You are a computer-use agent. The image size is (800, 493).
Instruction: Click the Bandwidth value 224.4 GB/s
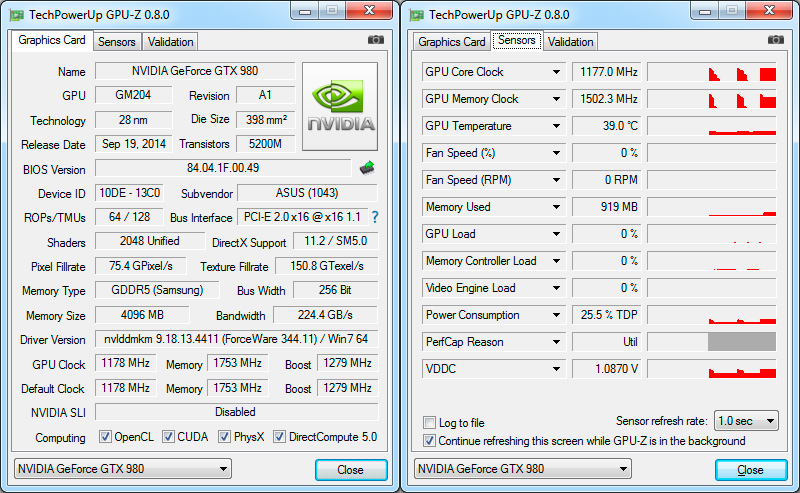326,315
